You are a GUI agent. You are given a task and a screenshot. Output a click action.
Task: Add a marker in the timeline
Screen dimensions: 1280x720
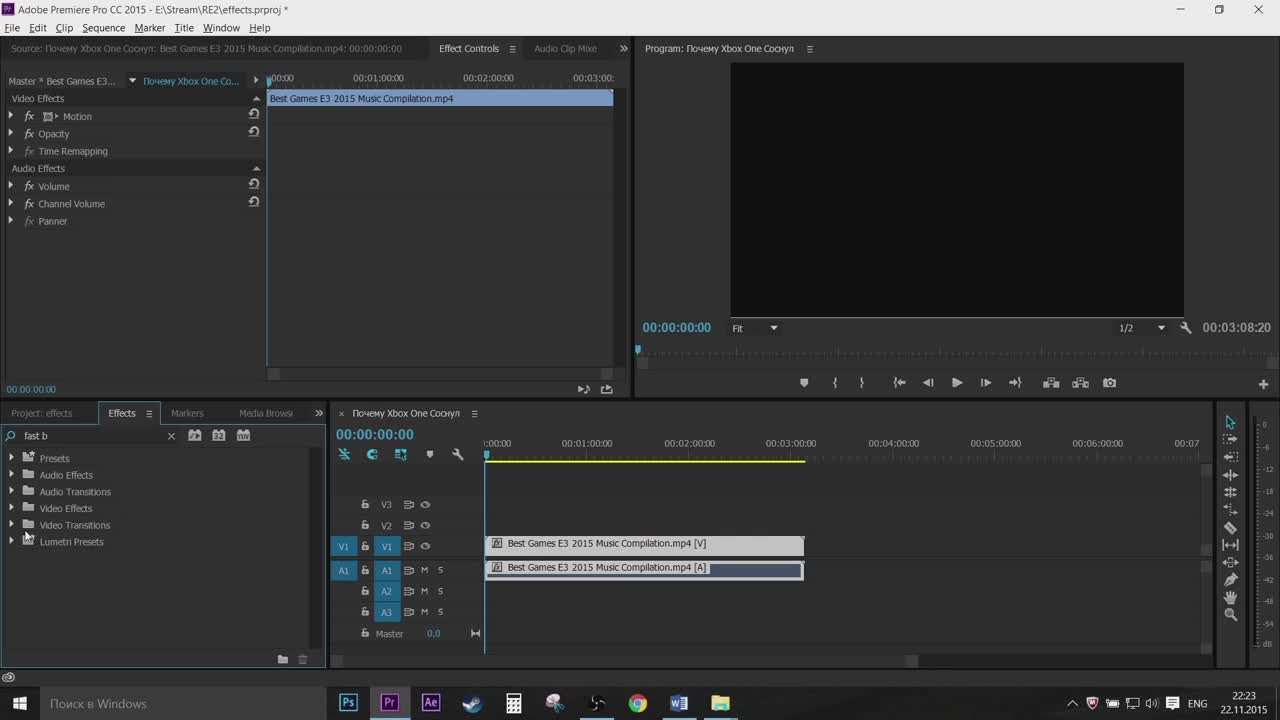click(430, 454)
